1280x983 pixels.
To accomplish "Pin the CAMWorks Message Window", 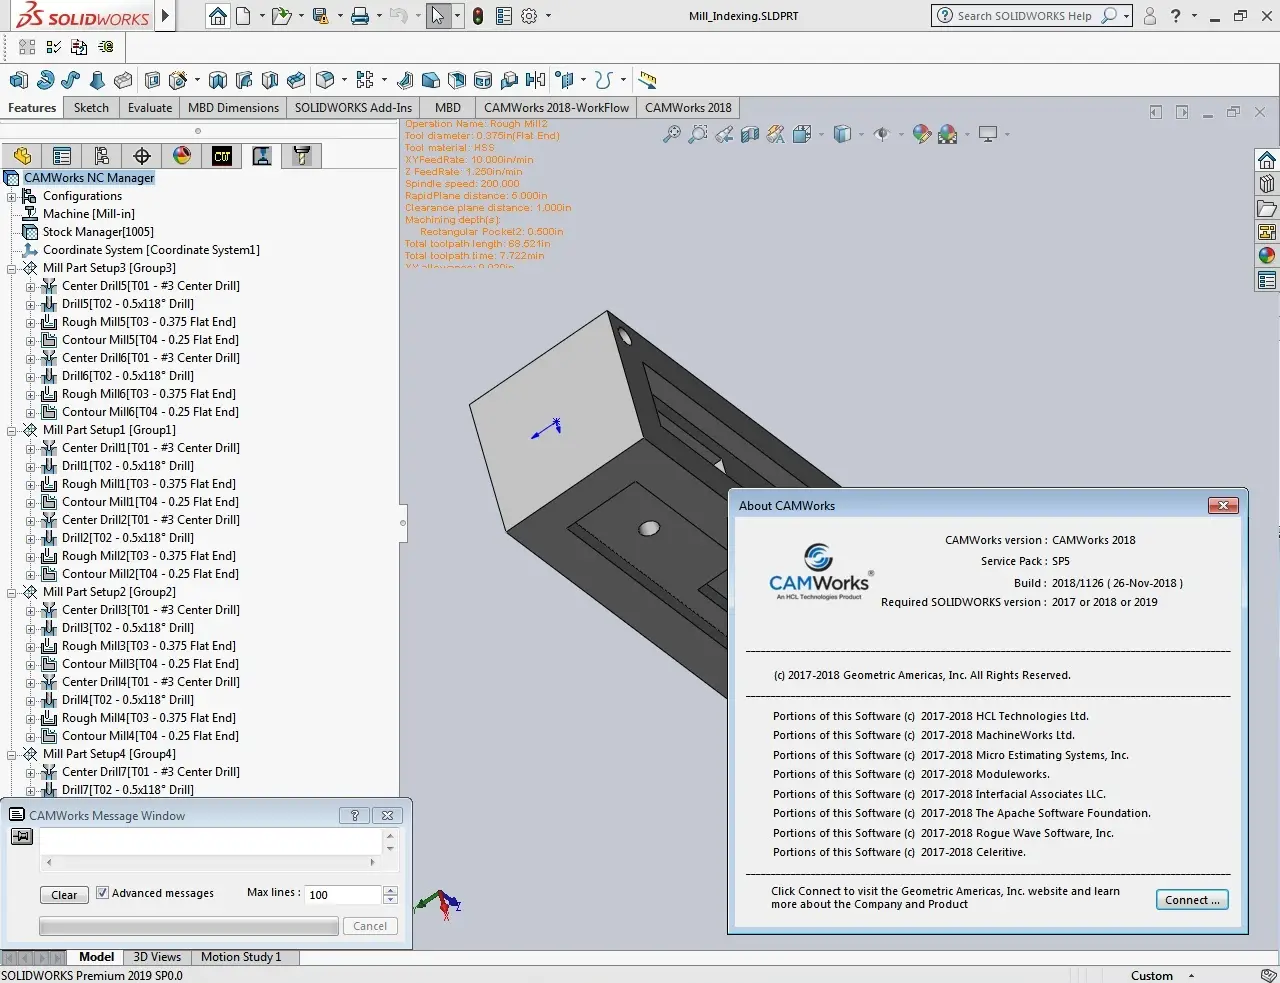I will coord(22,837).
